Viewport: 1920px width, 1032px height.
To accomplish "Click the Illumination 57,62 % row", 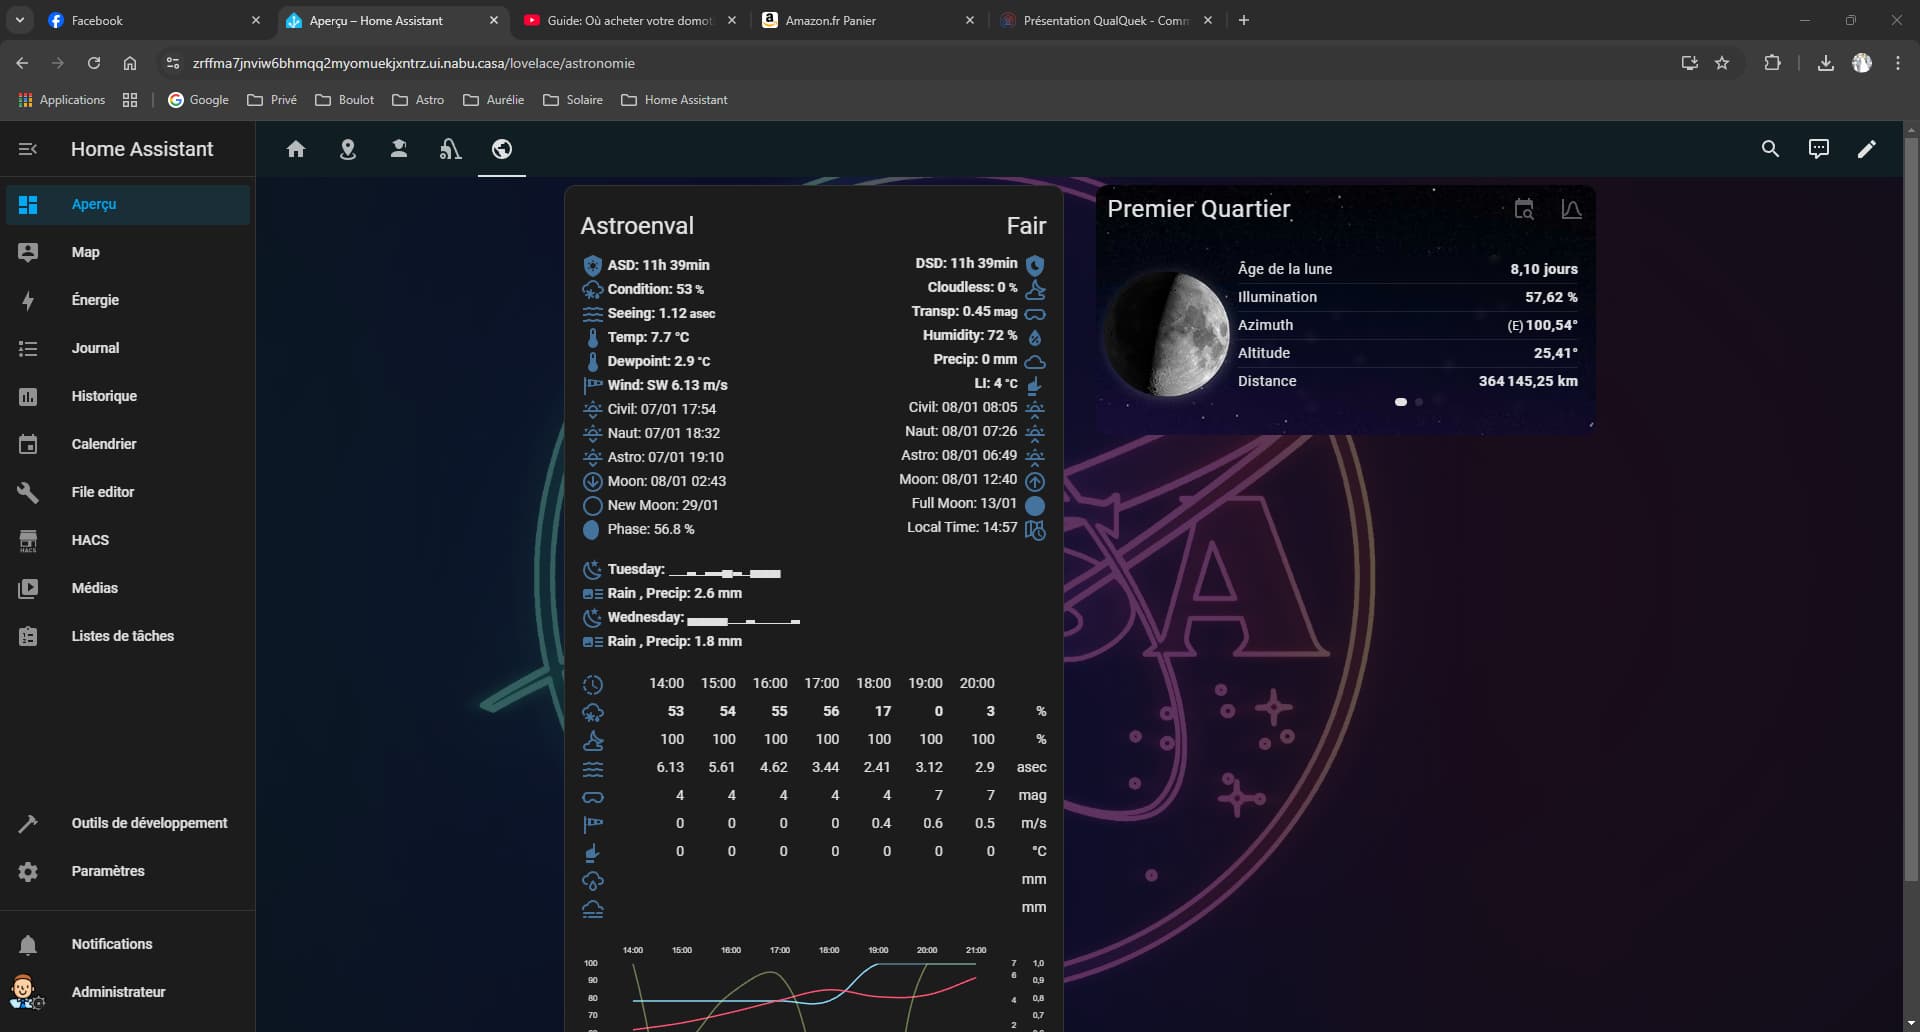I will (x=1407, y=297).
